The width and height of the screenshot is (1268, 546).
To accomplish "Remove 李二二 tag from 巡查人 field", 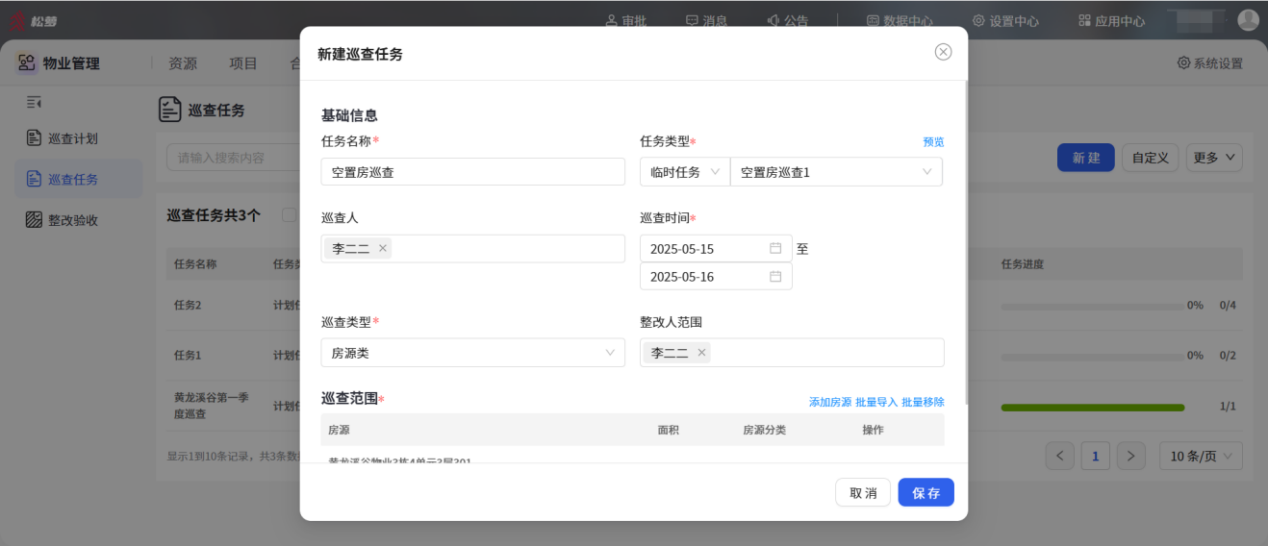I will point(383,249).
